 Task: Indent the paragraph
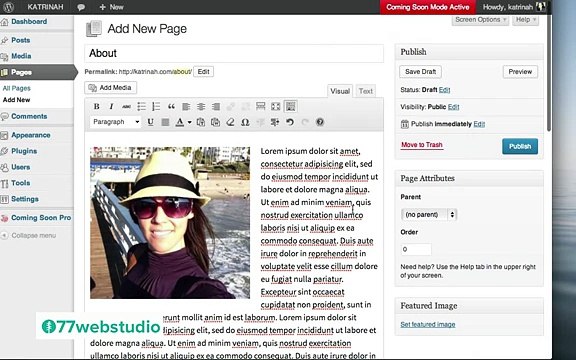coord(275,122)
